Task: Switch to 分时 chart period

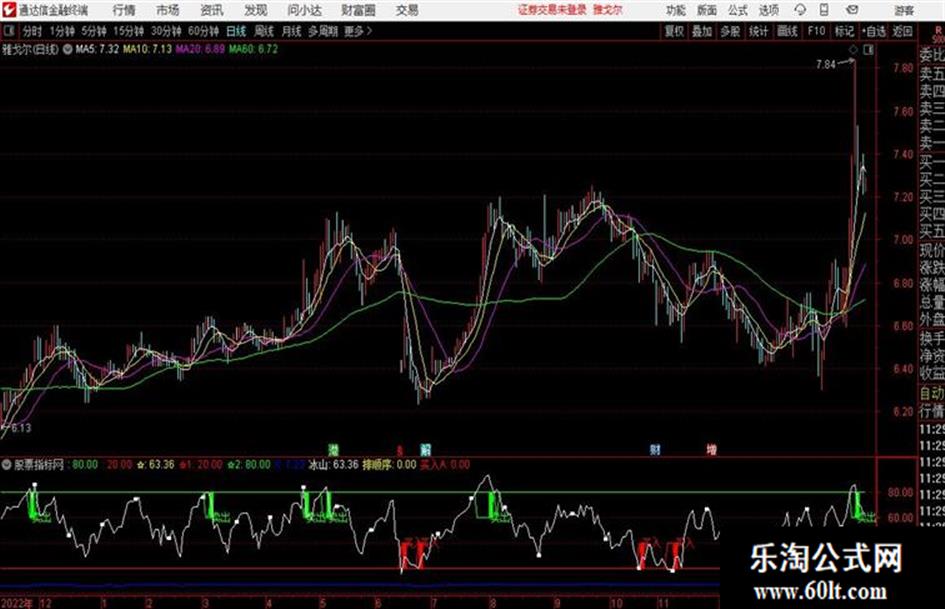Action: [33, 31]
